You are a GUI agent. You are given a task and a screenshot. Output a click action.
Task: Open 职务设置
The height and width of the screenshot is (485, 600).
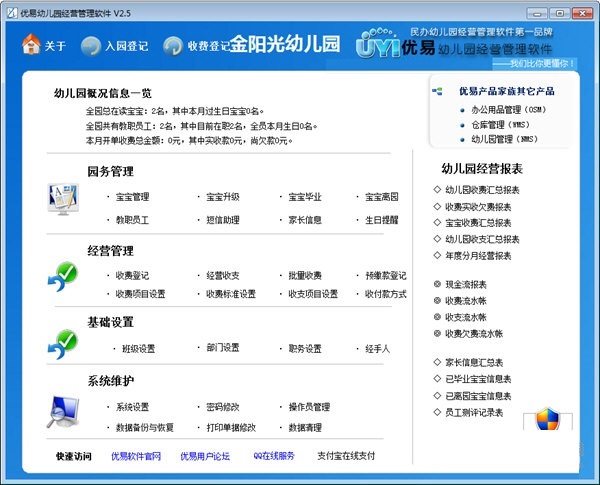pyautogui.click(x=305, y=349)
